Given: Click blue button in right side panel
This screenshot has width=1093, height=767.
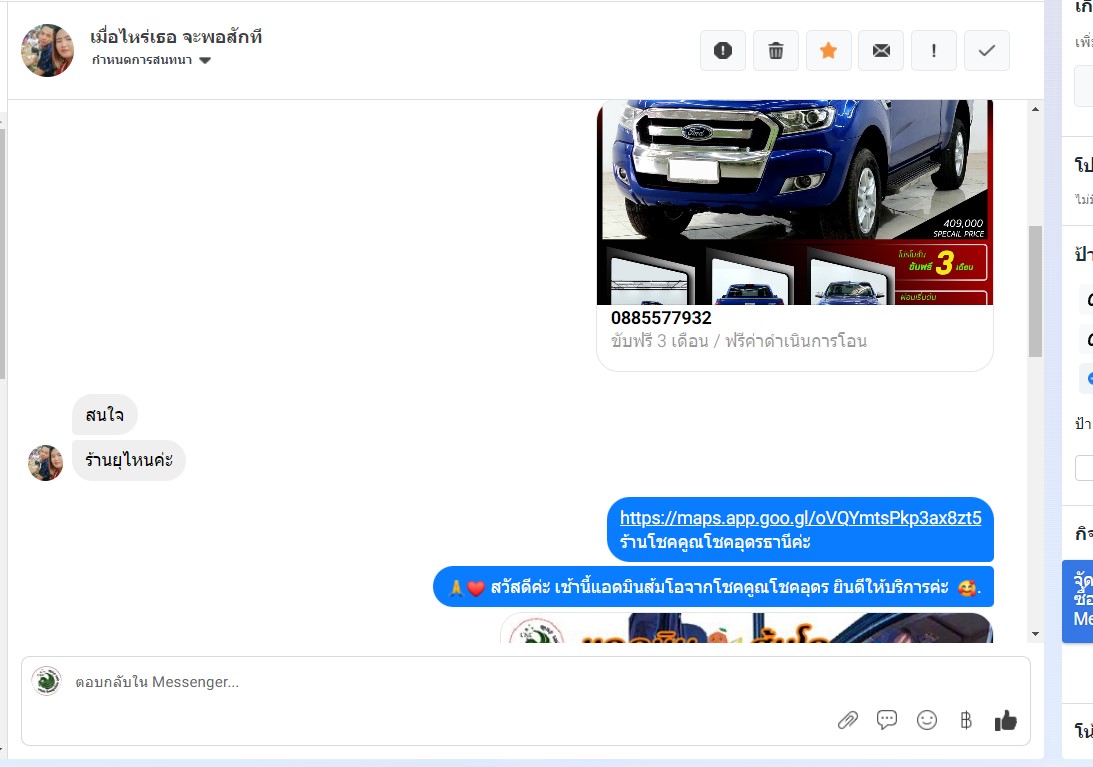Looking at the screenshot, I should (x=1078, y=601).
